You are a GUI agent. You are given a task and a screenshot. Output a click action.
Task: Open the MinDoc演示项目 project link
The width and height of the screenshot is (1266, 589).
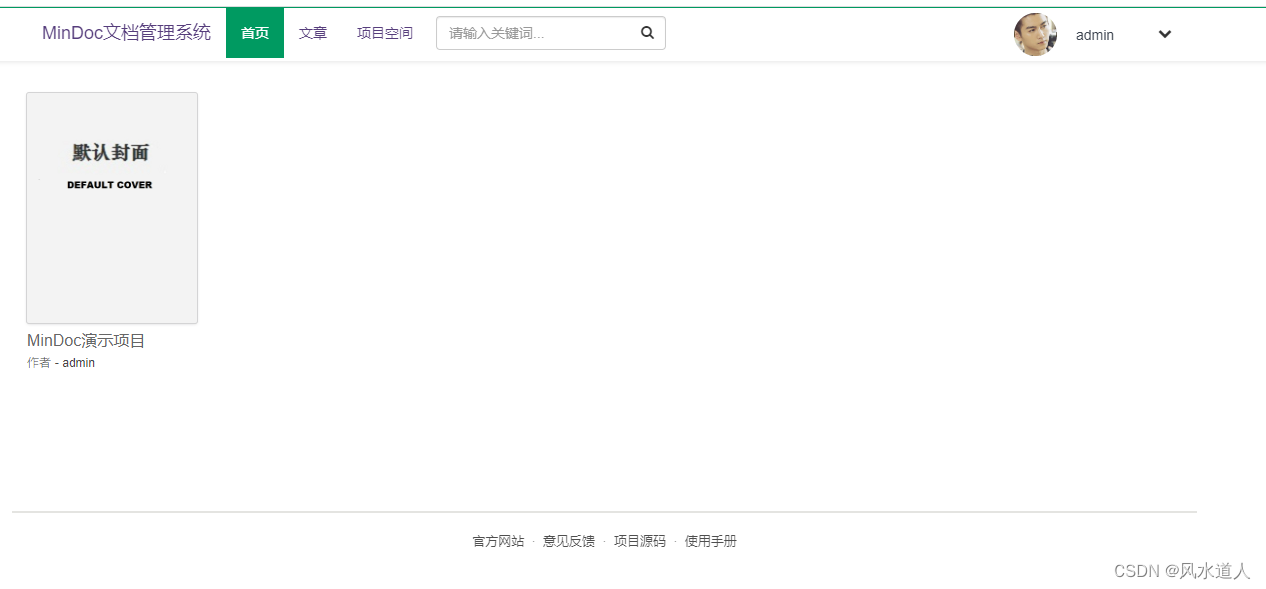pyautogui.click(x=85, y=340)
